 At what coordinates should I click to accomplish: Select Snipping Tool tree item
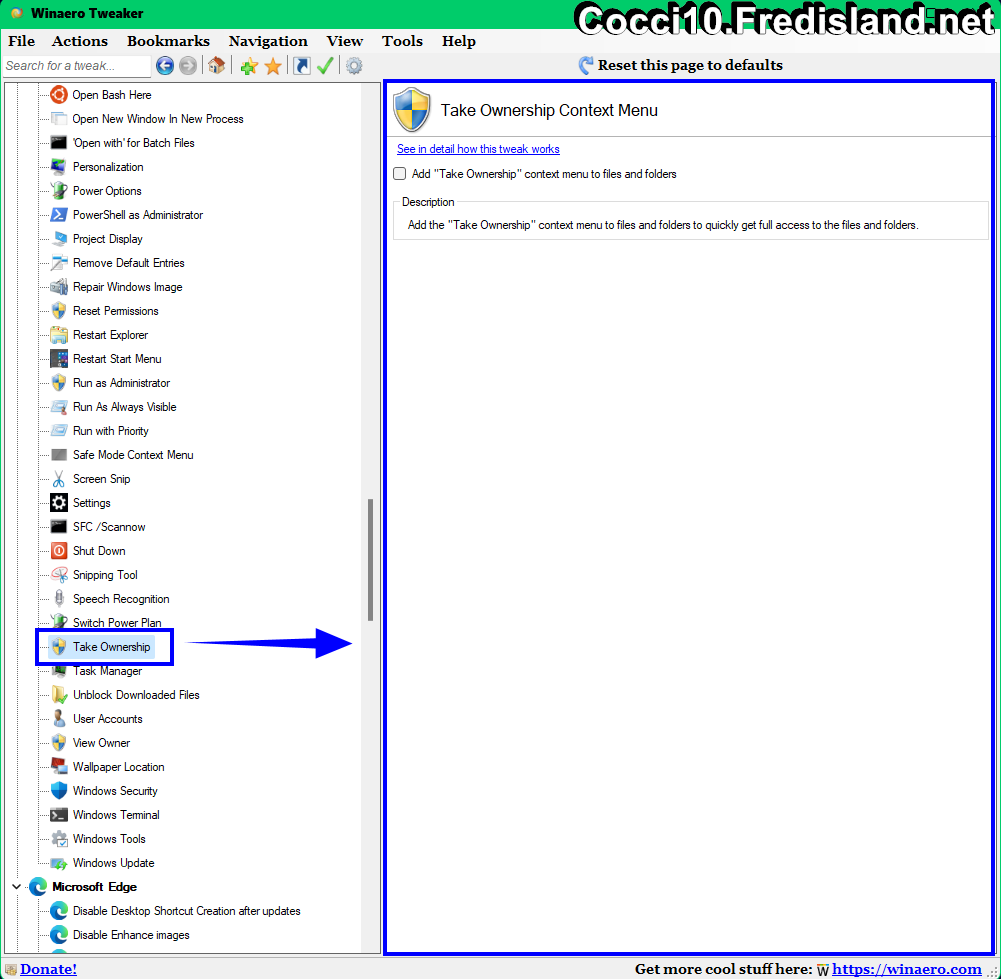(x=105, y=574)
